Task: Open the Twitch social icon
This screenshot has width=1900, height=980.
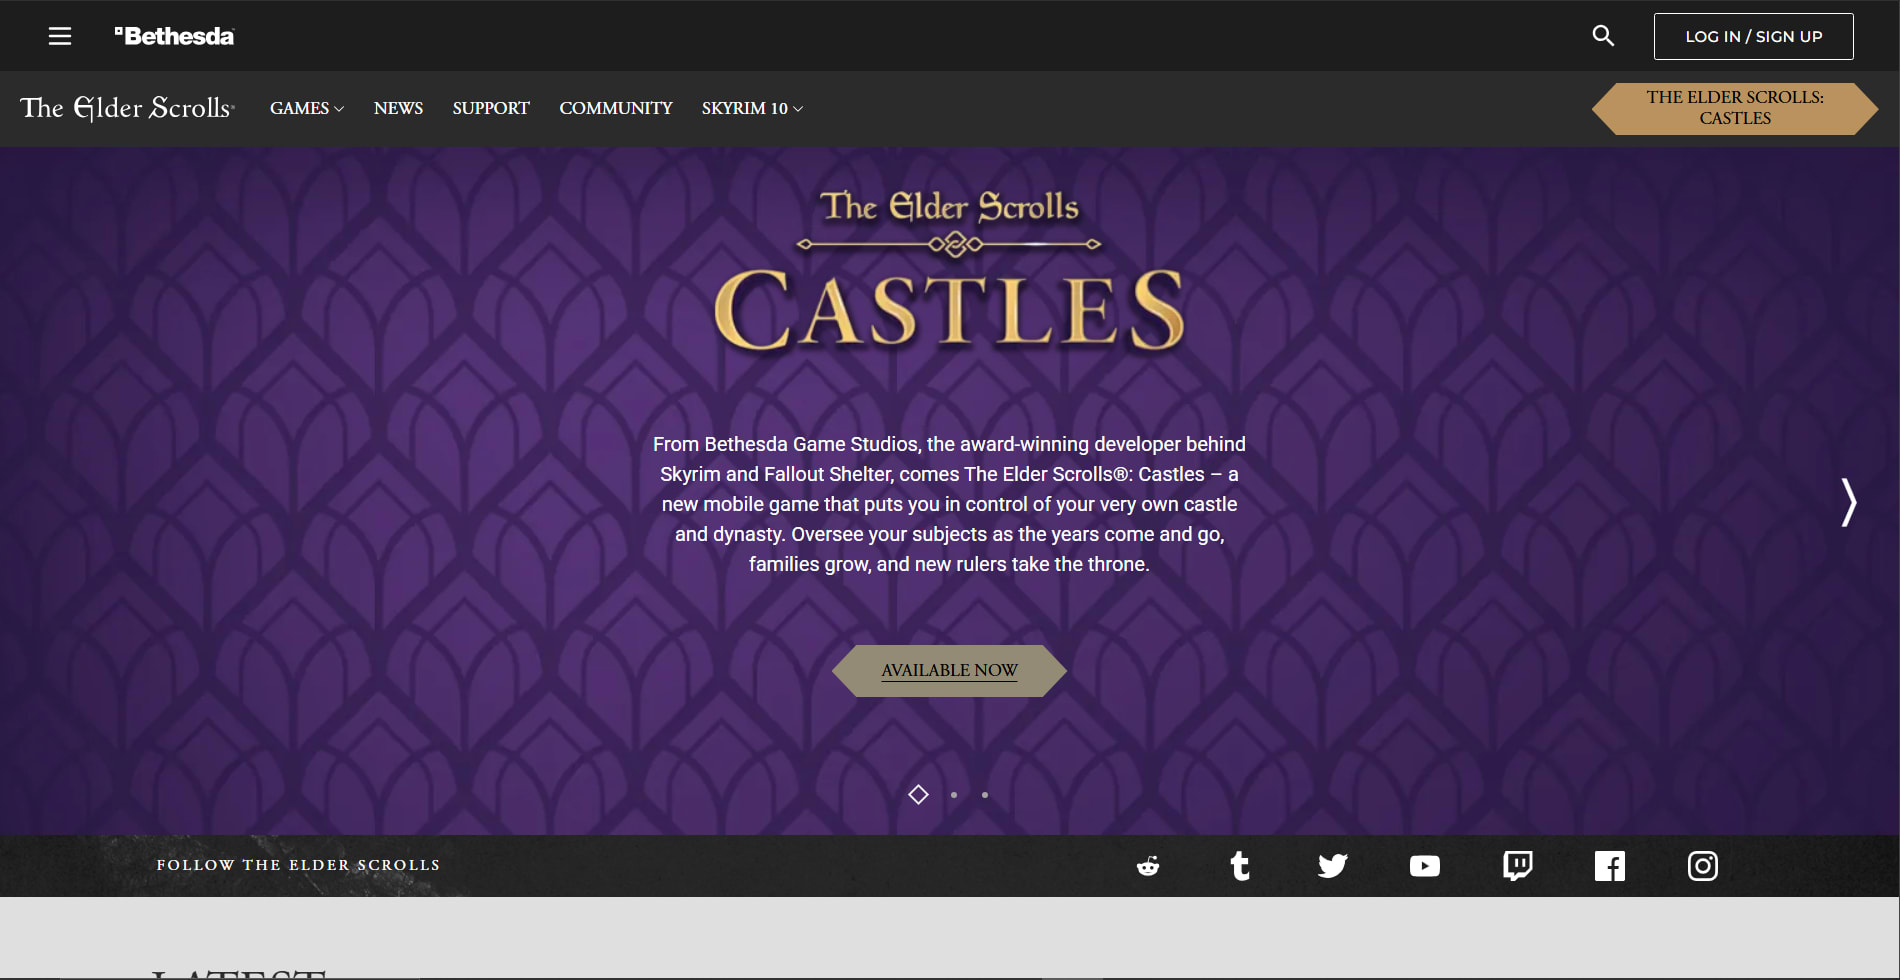Action: (1518, 866)
